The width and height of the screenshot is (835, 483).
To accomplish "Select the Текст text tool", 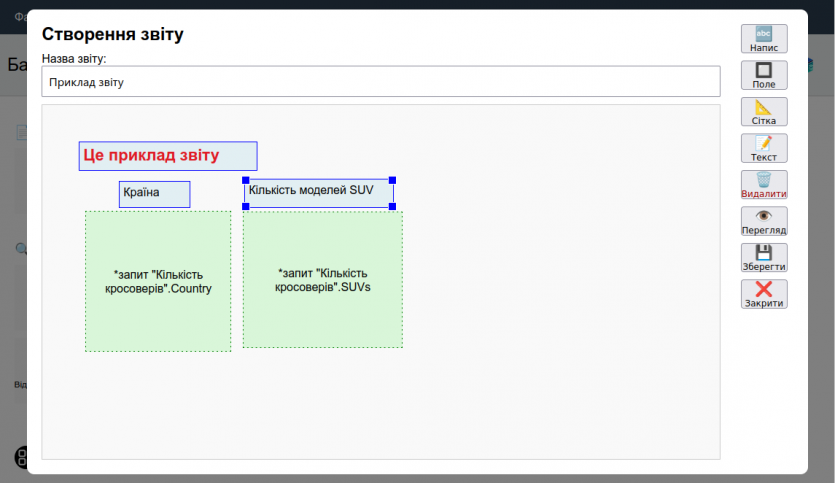I will click(x=763, y=148).
